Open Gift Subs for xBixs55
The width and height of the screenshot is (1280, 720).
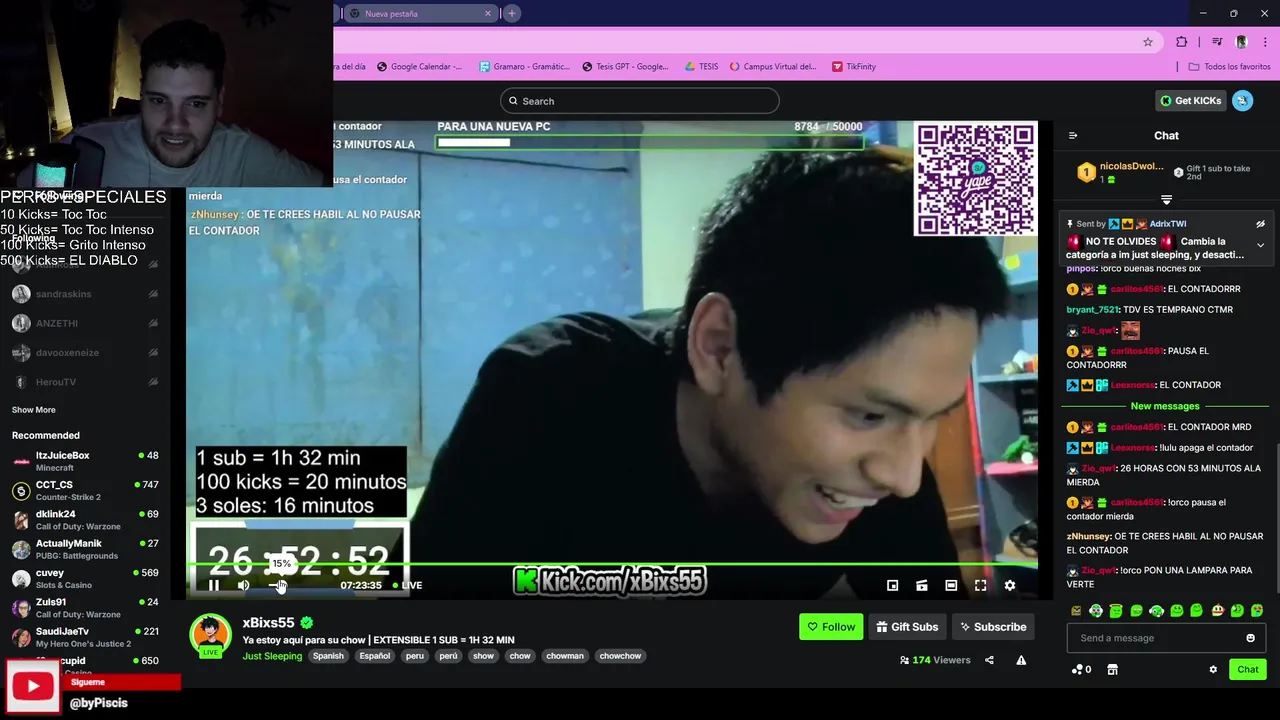[907, 627]
